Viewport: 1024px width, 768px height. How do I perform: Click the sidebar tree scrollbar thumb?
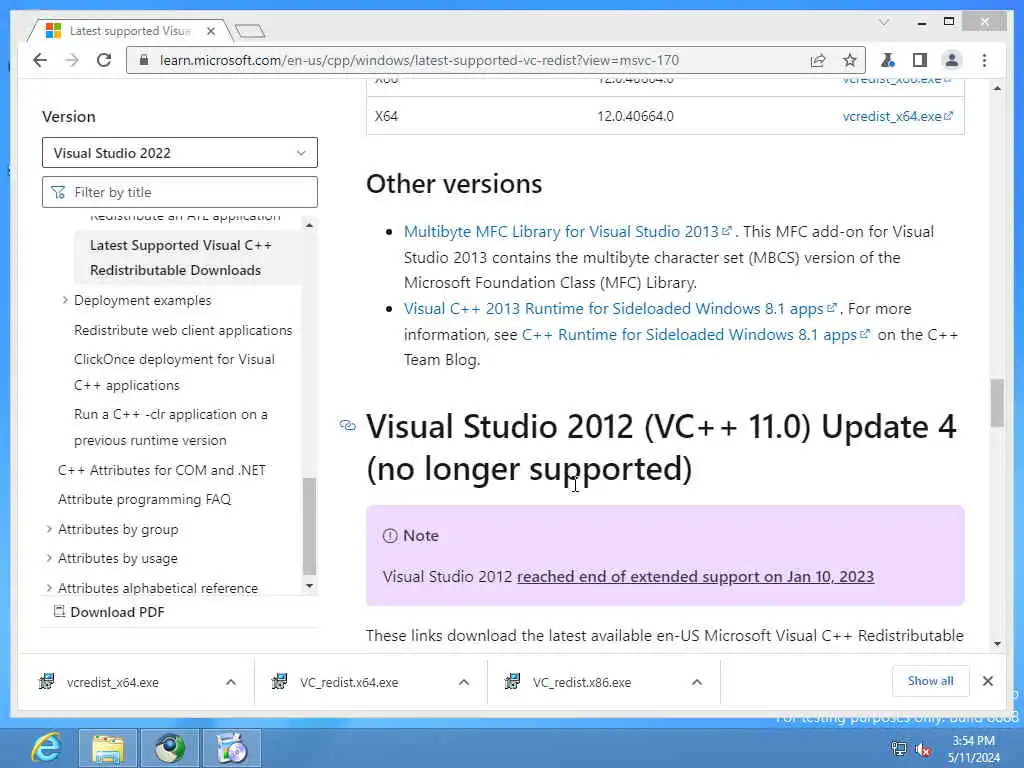click(310, 526)
